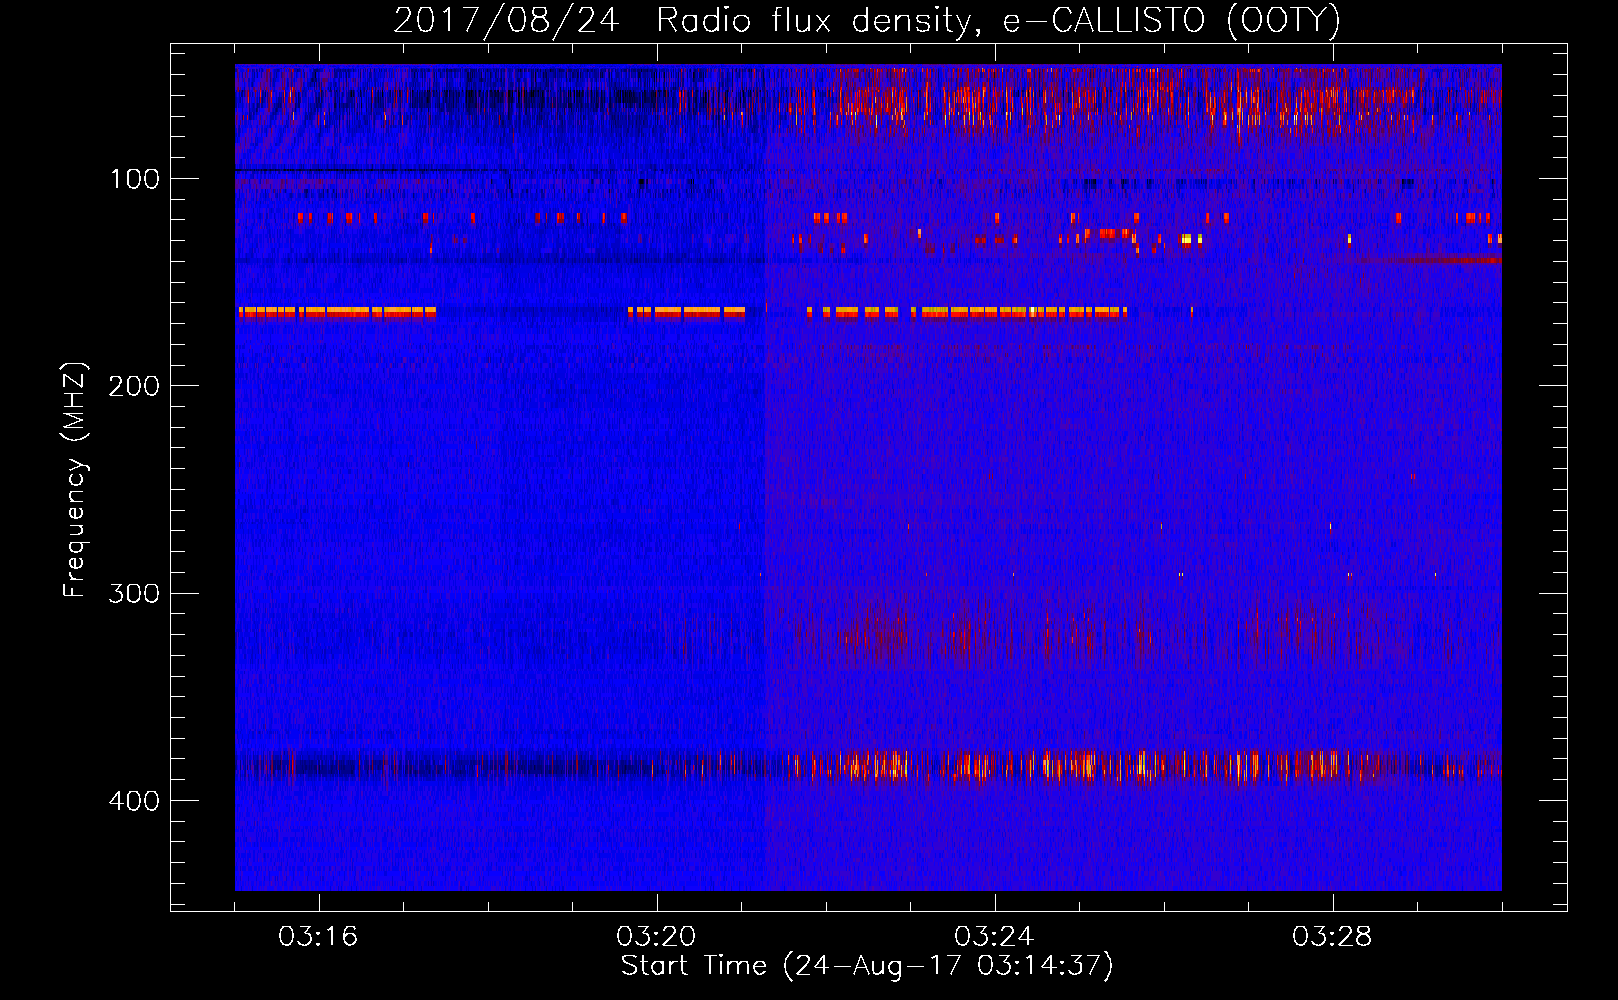This screenshot has width=1618, height=1000.
Task: Click the 400 frequency tick label
Action: point(134,801)
